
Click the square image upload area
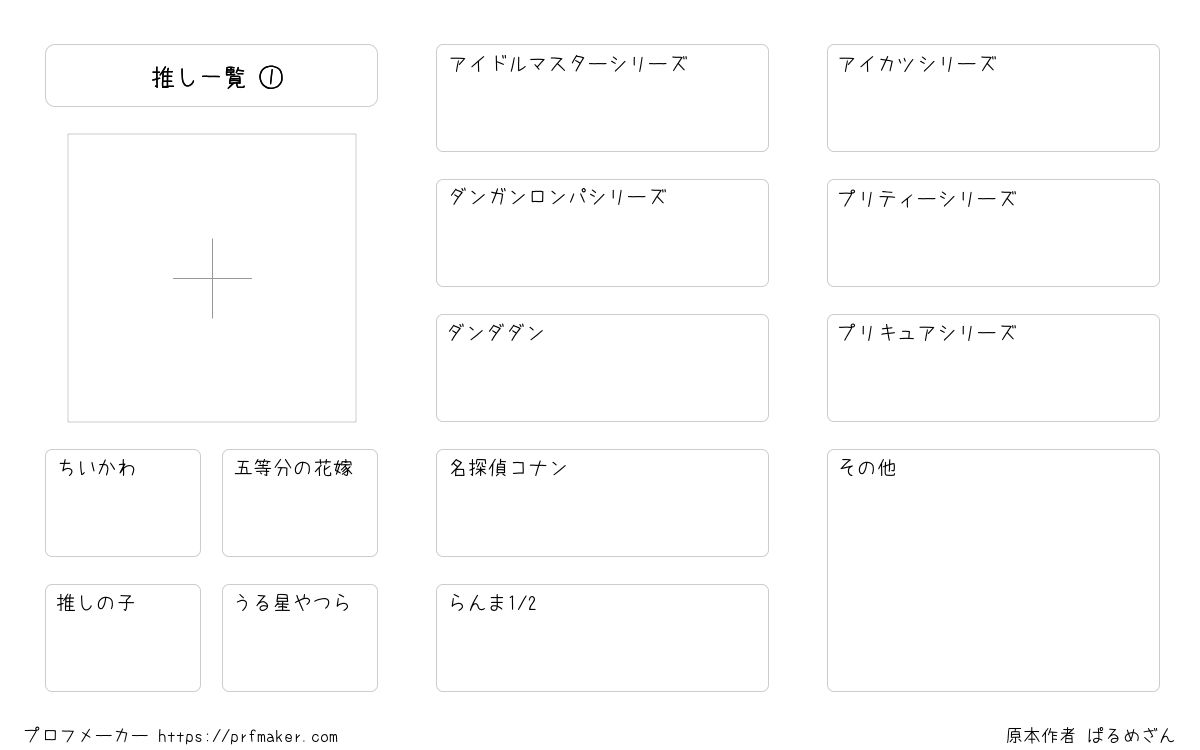point(212,278)
